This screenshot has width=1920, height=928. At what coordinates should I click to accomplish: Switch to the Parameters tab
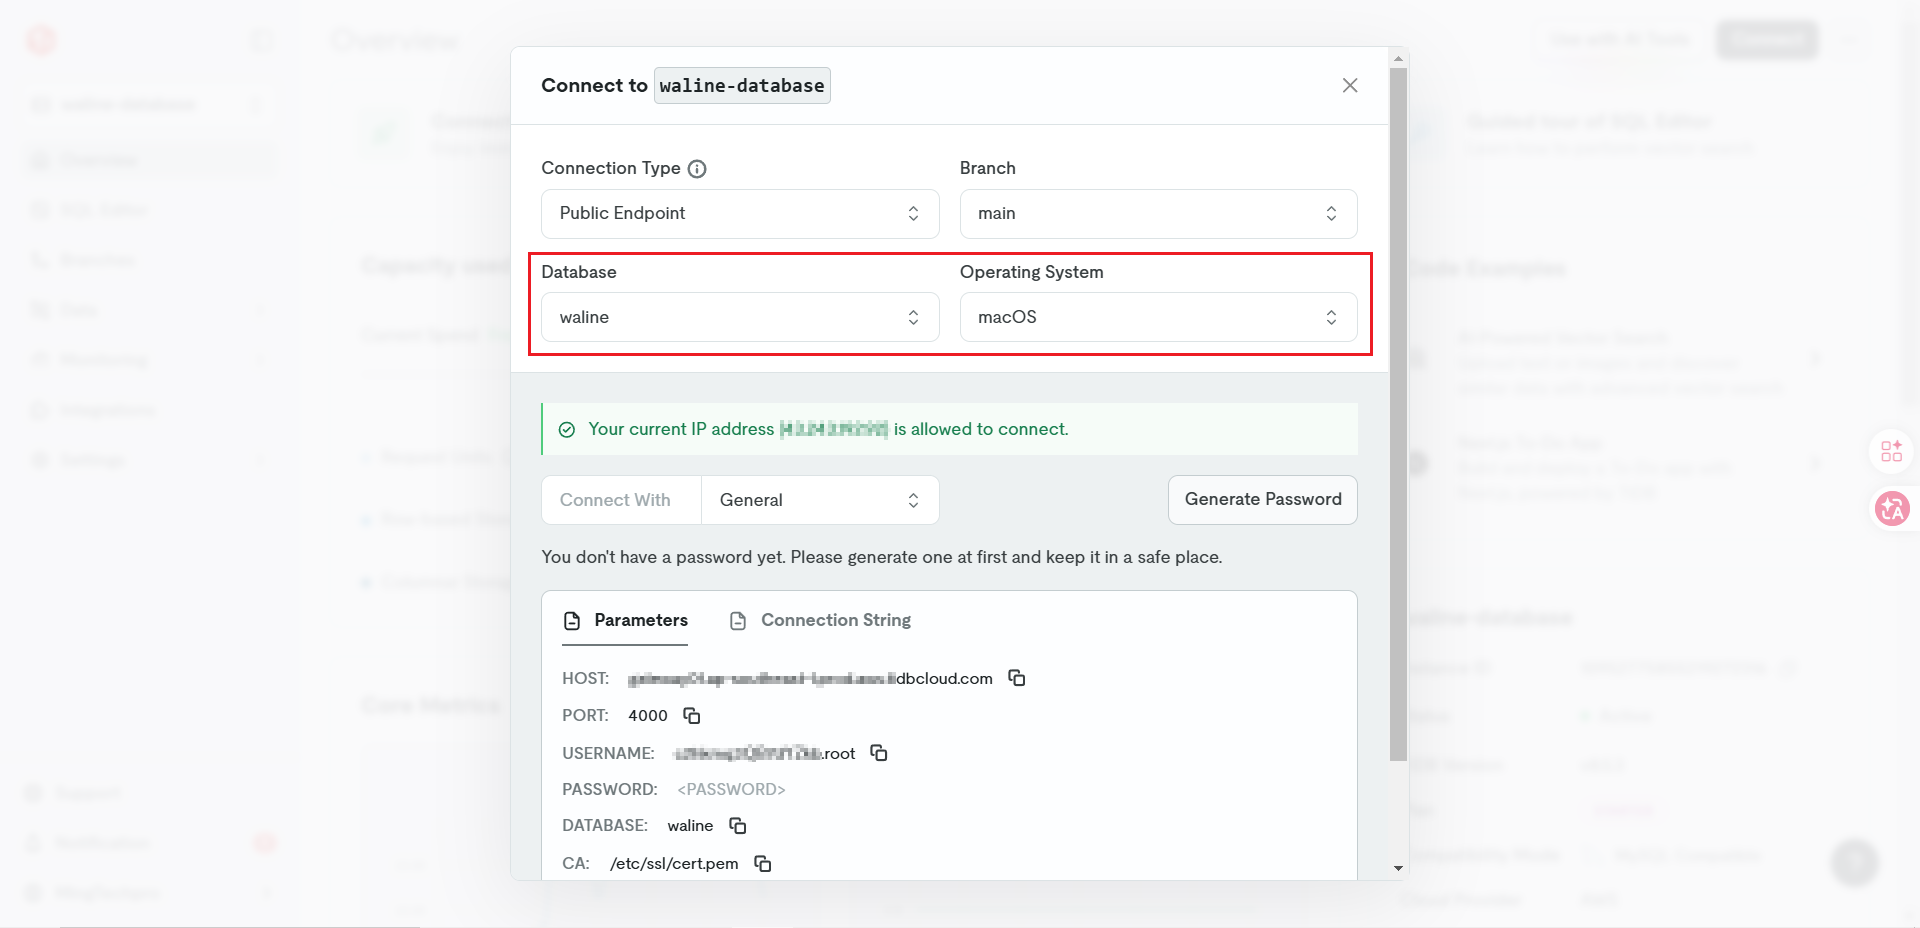pyautogui.click(x=626, y=620)
